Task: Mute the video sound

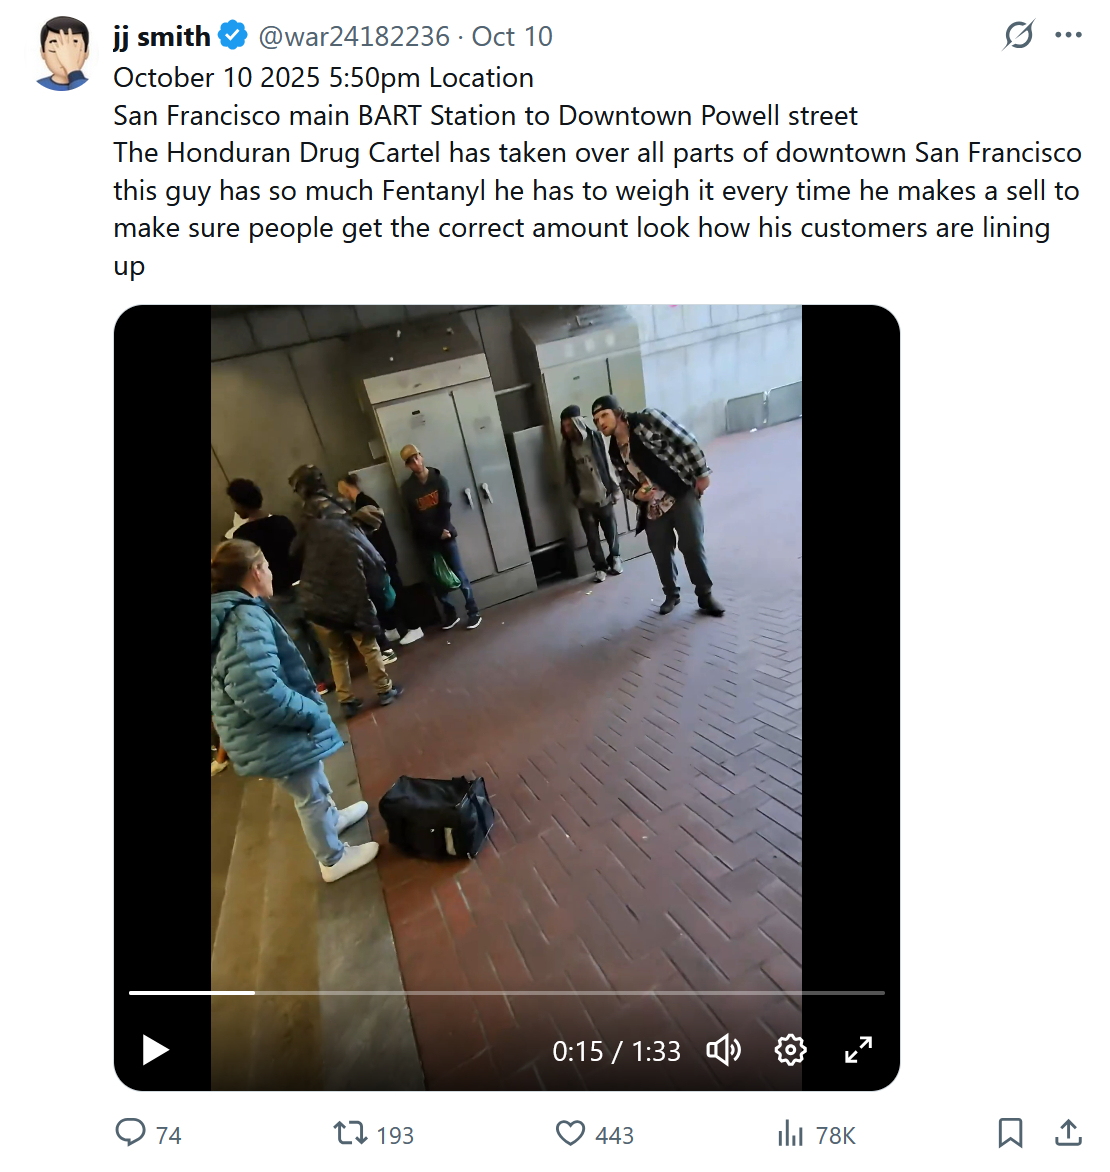Action: click(723, 1050)
